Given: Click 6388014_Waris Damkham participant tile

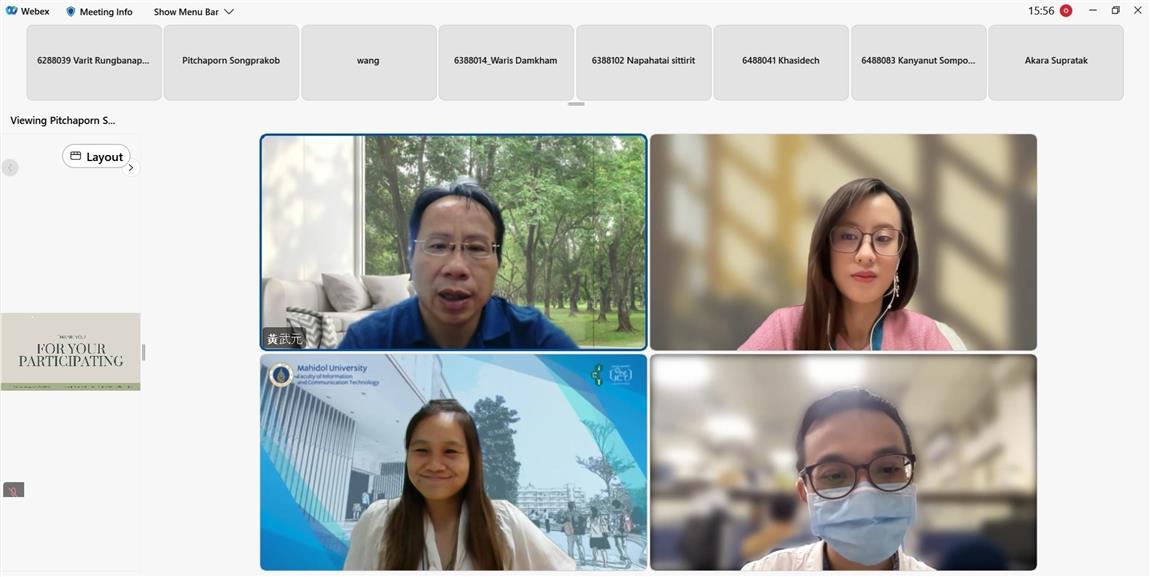Looking at the screenshot, I should pos(505,61).
